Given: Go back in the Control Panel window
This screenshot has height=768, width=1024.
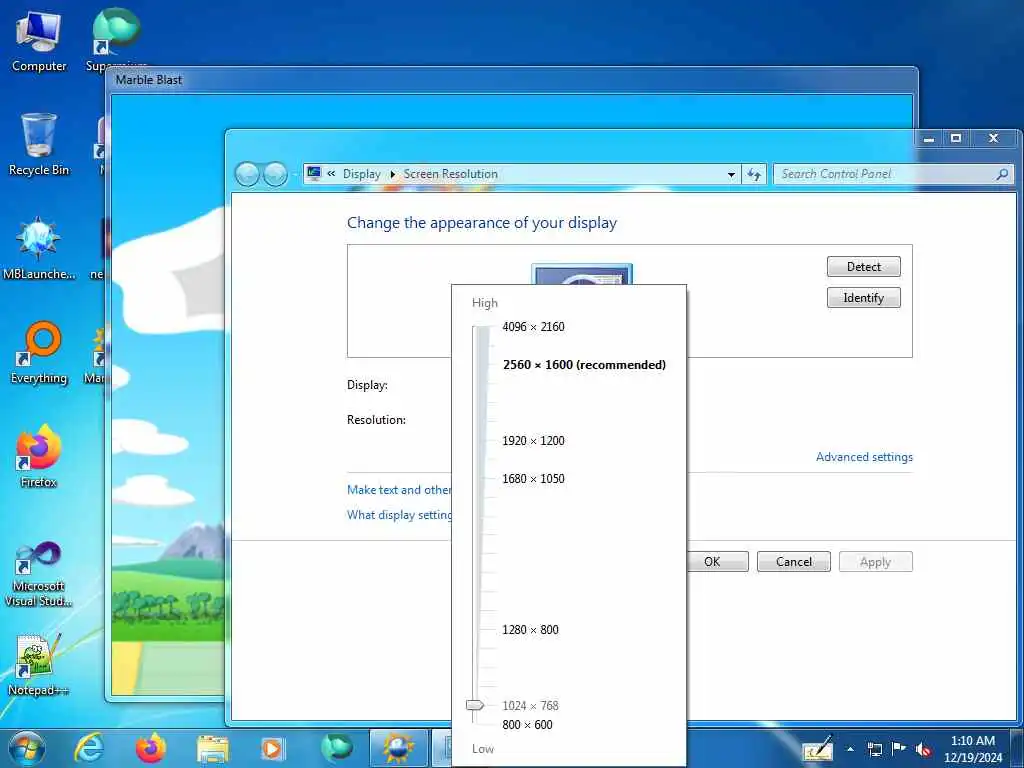Looking at the screenshot, I should tap(247, 174).
